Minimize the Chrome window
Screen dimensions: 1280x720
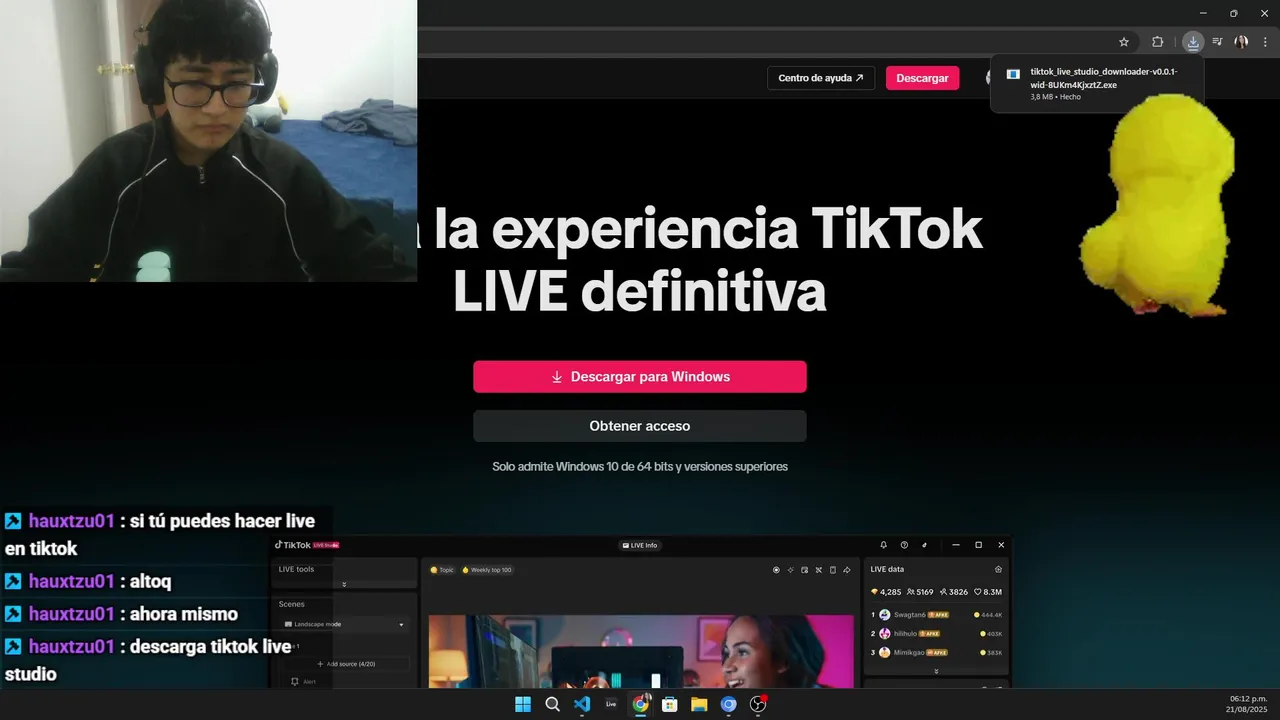pyautogui.click(x=1204, y=13)
